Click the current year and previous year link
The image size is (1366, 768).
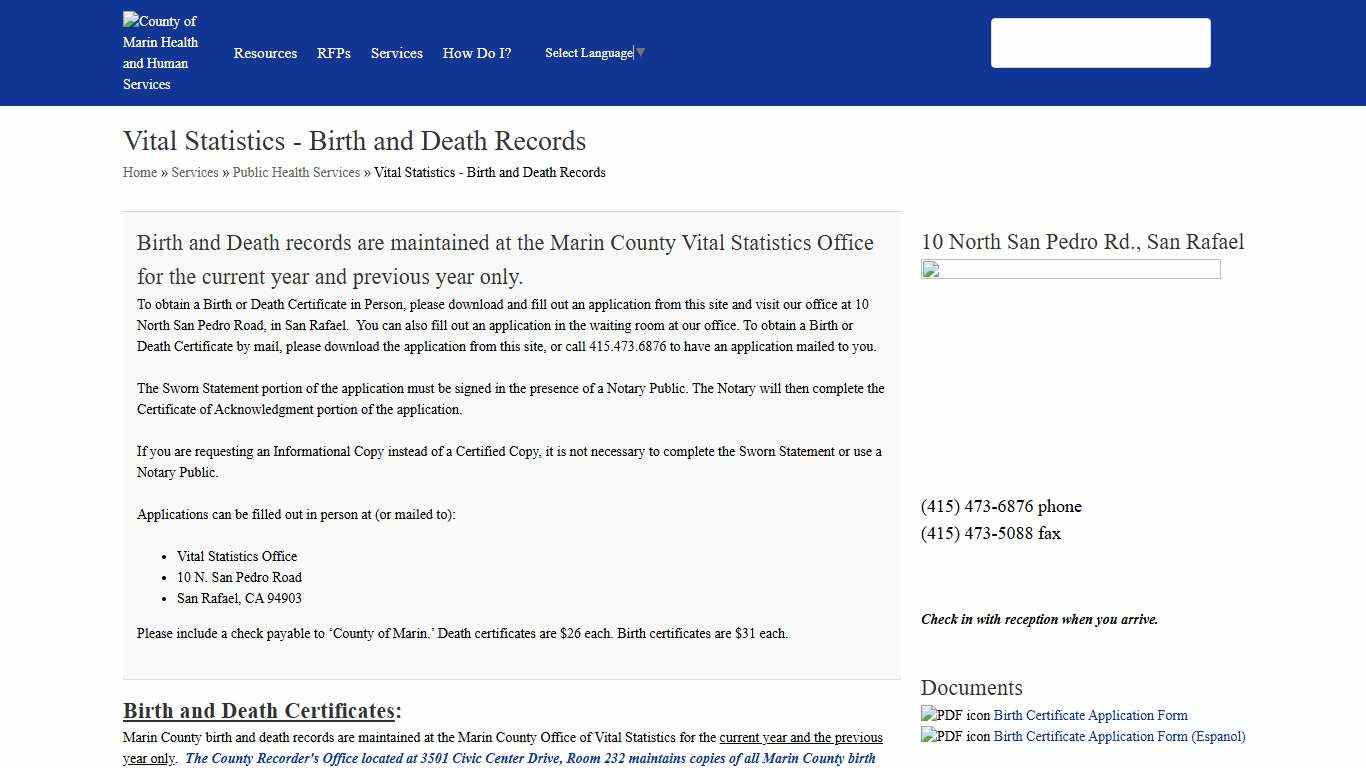800,737
